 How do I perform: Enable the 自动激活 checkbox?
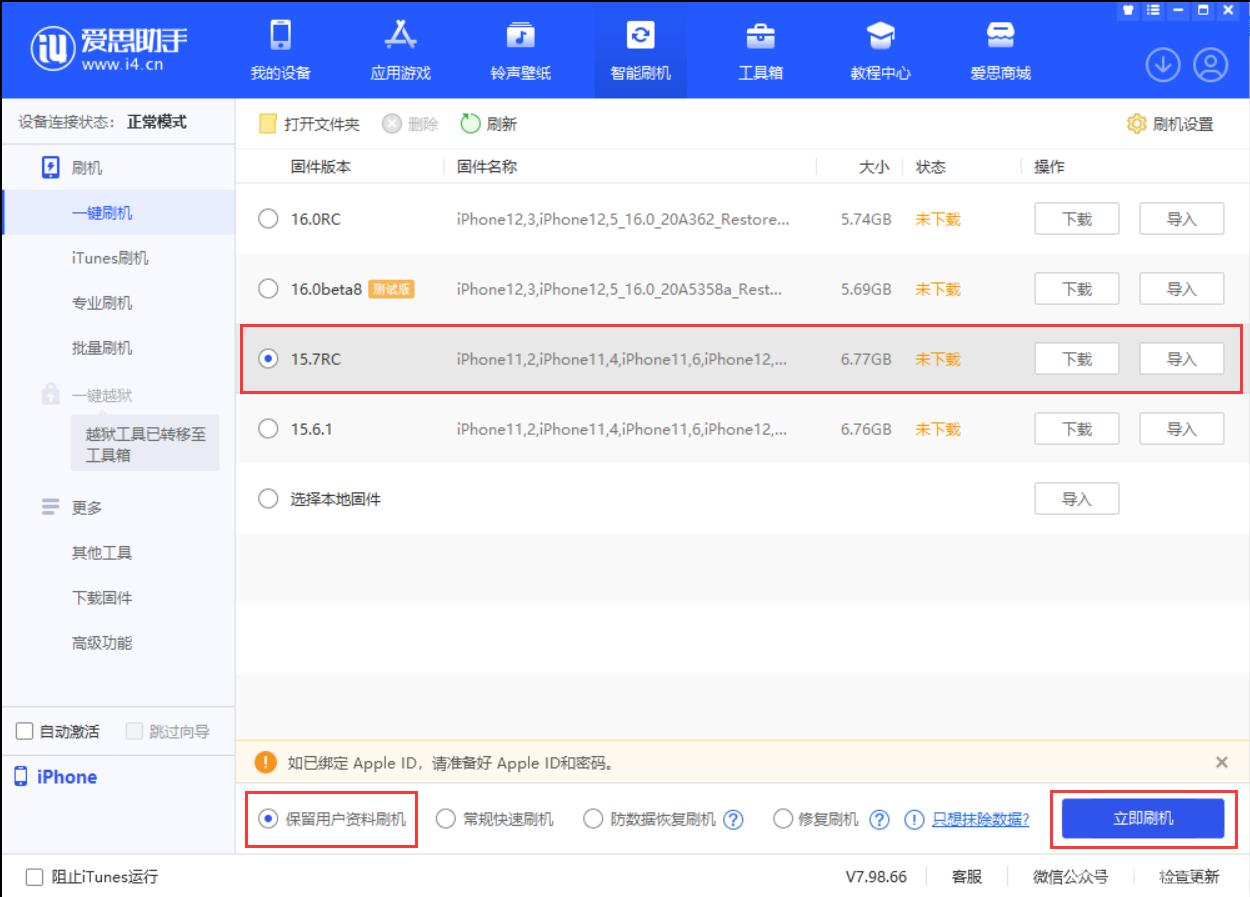coord(24,731)
